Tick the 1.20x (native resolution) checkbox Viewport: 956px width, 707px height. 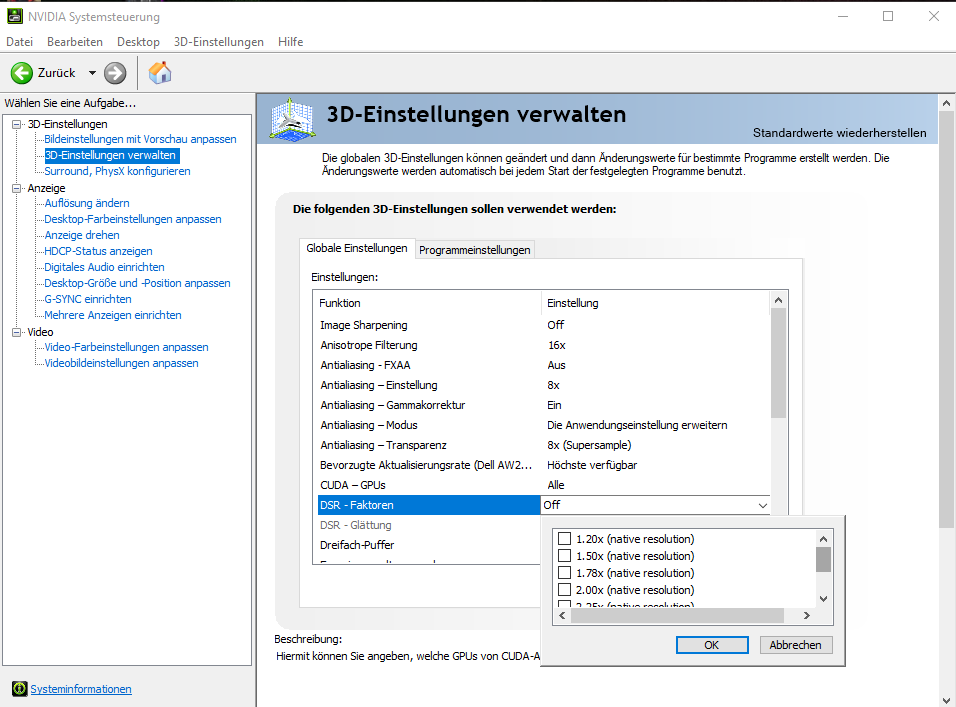(565, 539)
